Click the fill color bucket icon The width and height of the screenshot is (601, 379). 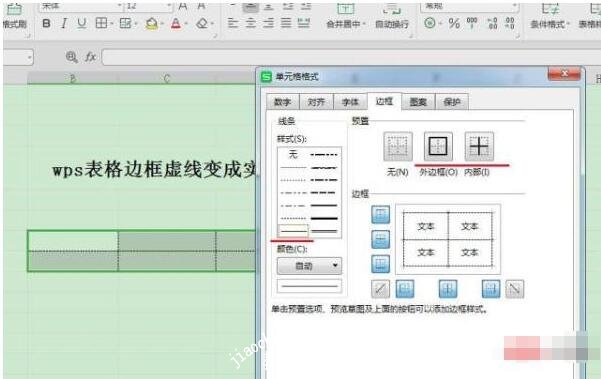[x=152, y=24]
